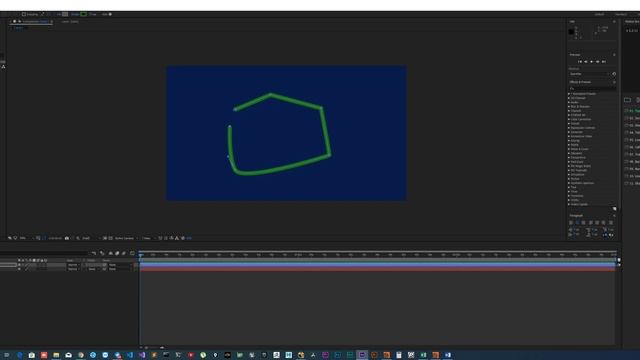Expand the Blur & Sharpen effects category
640x360 pixels.
coord(569,107)
